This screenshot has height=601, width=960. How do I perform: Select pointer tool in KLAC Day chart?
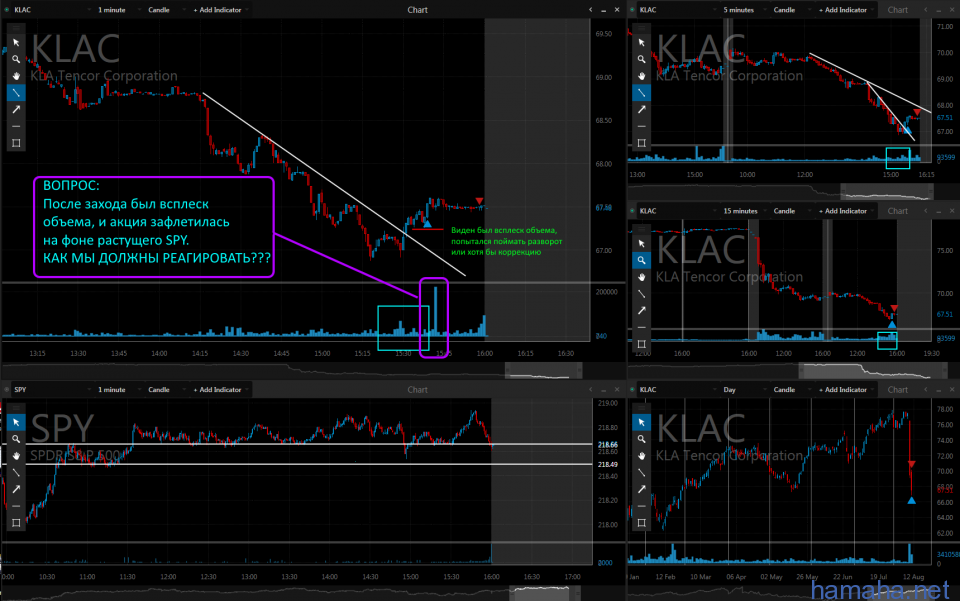(641, 422)
